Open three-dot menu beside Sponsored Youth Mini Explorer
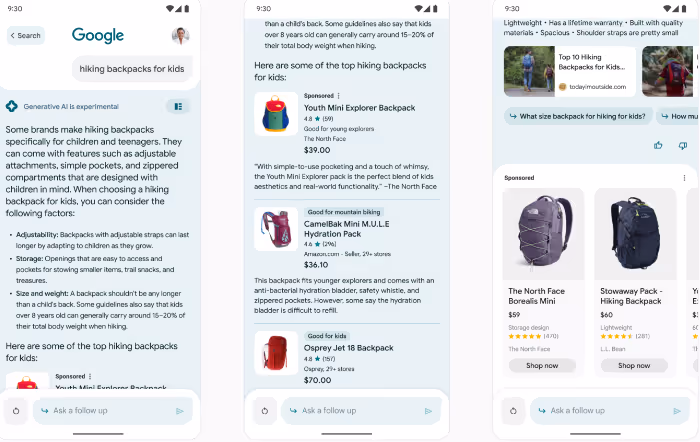Viewport: 700px width, 442px height. tap(339, 96)
